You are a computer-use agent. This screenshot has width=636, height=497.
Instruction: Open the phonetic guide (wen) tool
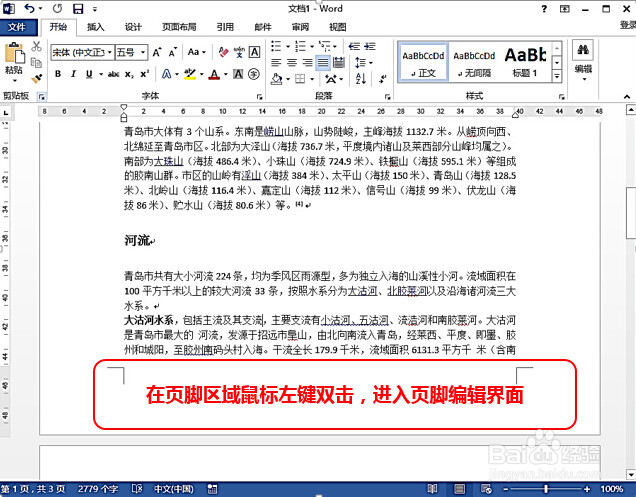tap(239, 52)
